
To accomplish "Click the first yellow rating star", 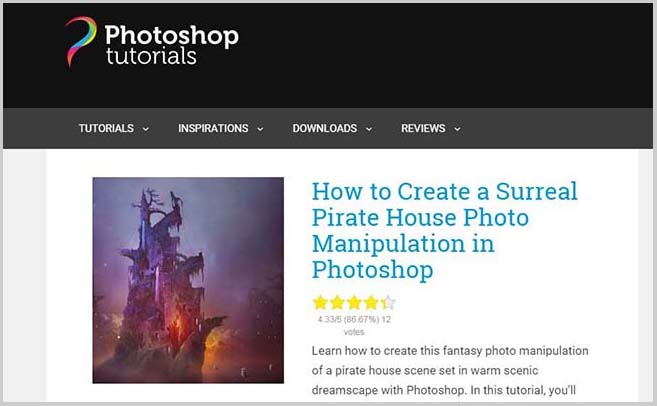I will tap(320, 302).
